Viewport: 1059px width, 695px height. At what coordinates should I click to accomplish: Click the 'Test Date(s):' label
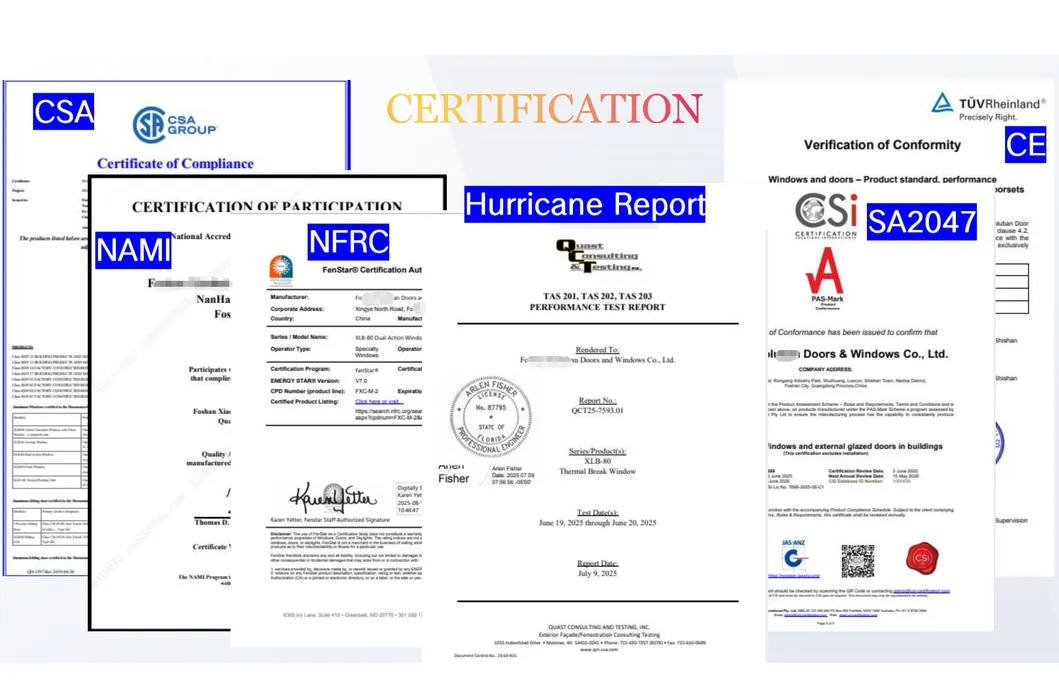(598, 512)
